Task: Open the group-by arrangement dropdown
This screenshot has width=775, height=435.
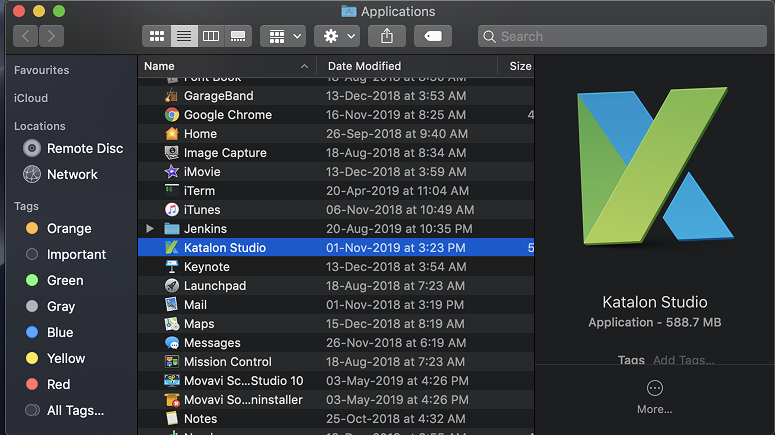Action: pyautogui.click(x=283, y=36)
